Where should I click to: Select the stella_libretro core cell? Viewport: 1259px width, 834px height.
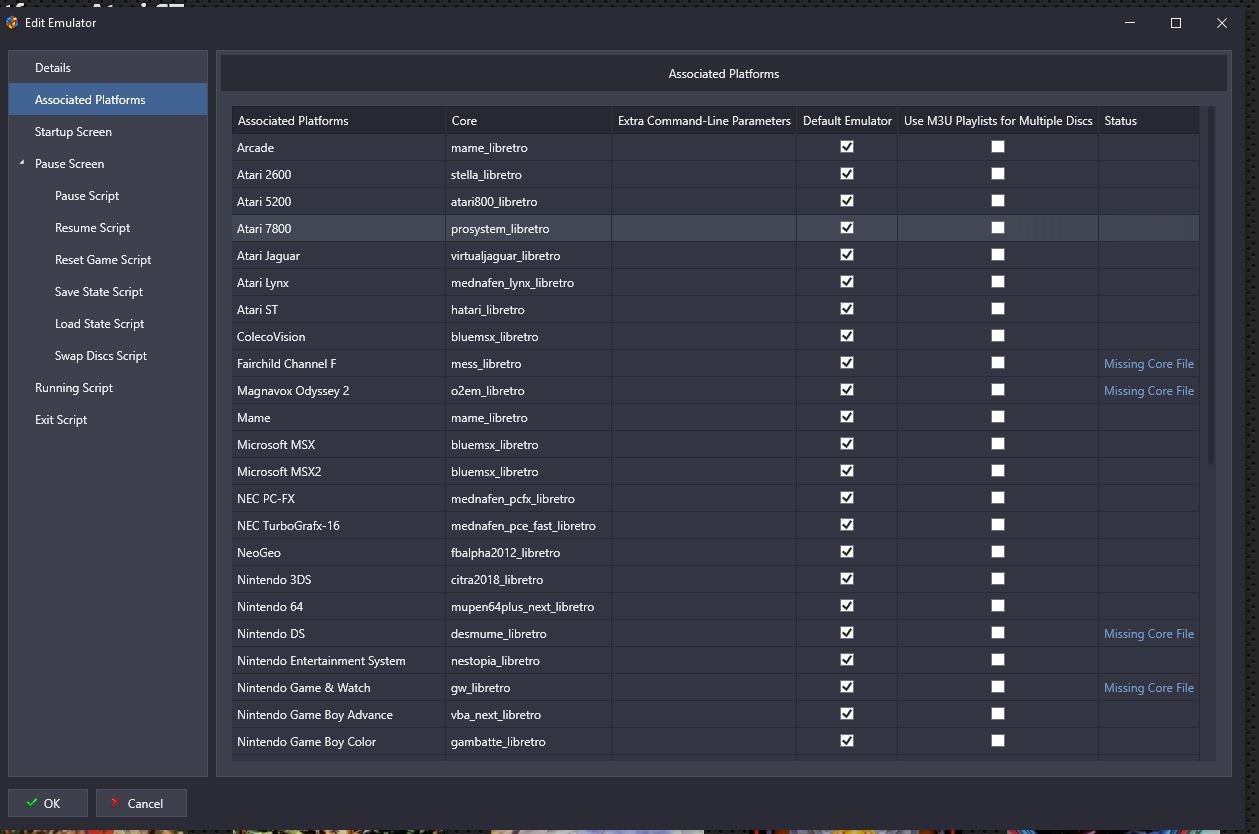[529, 175]
